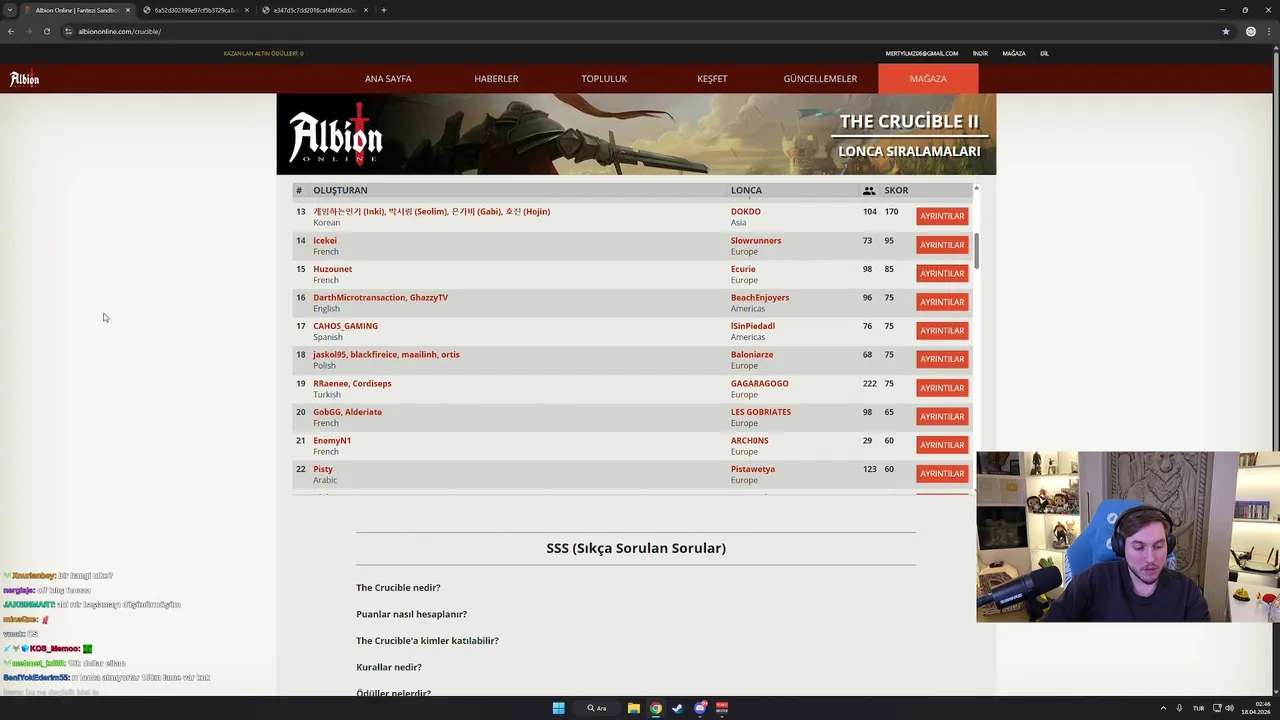The image size is (1280, 720).
Task: Sort by the members people icon column
Action: [x=869, y=190]
